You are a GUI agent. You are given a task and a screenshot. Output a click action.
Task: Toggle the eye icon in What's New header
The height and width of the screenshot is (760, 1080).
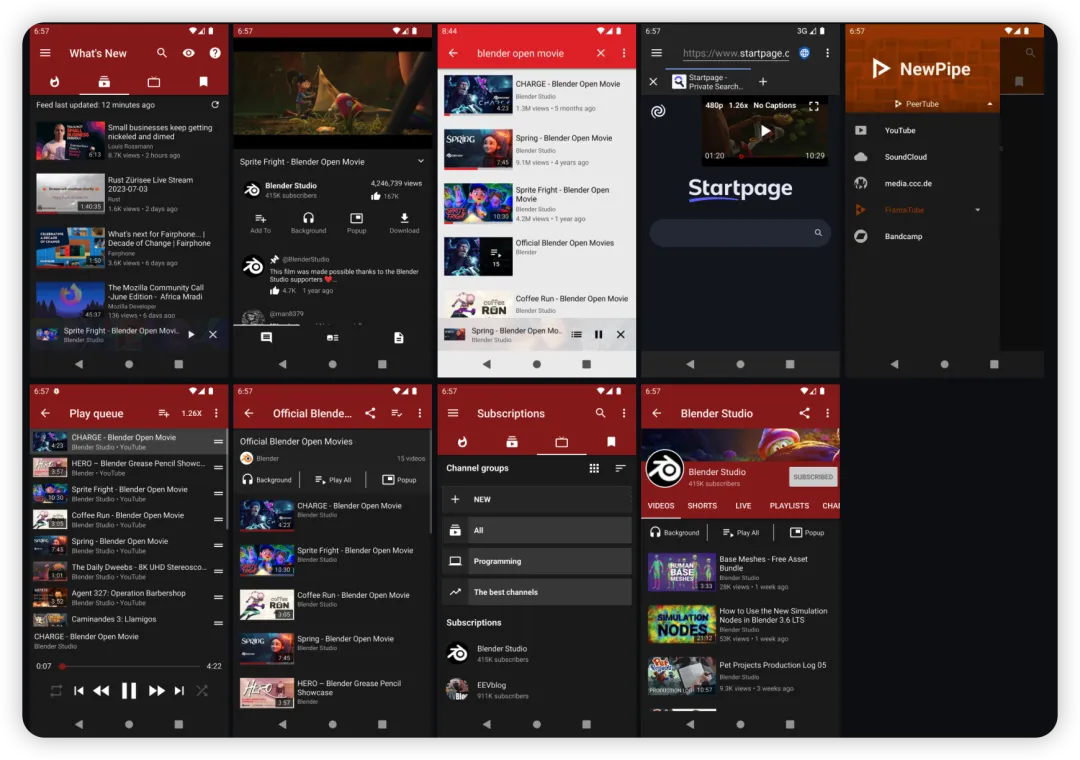189,53
